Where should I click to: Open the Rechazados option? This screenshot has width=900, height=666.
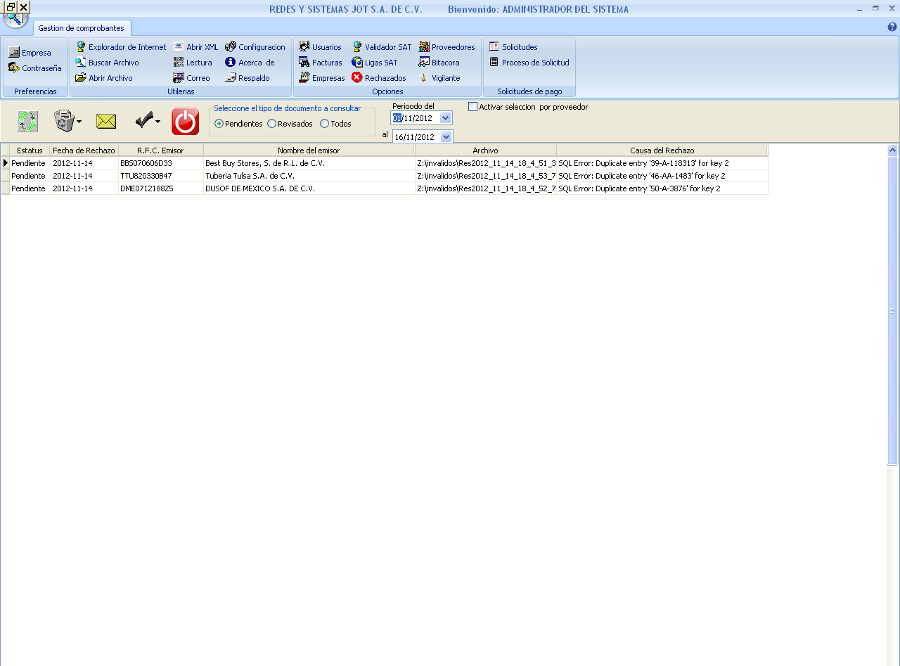coord(378,78)
